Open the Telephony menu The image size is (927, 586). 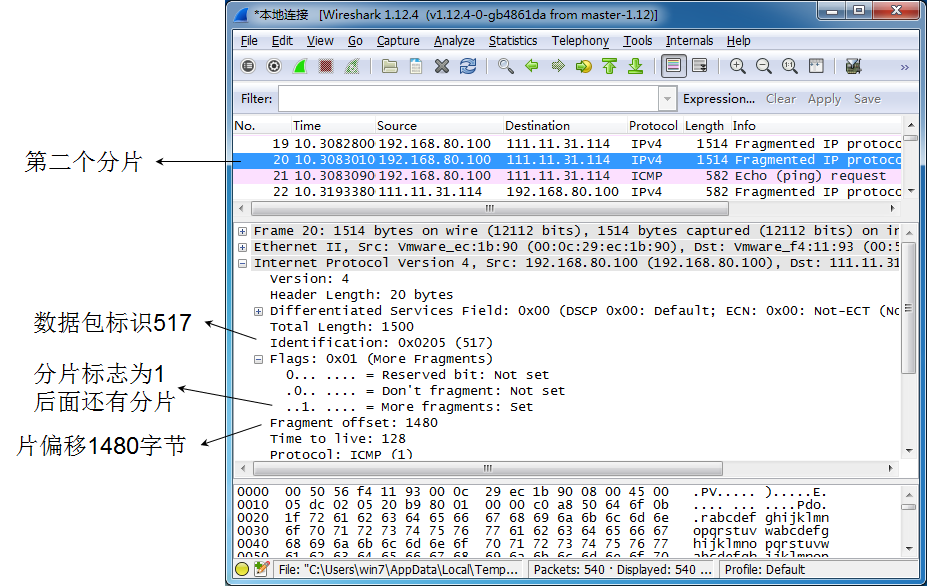point(580,41)
